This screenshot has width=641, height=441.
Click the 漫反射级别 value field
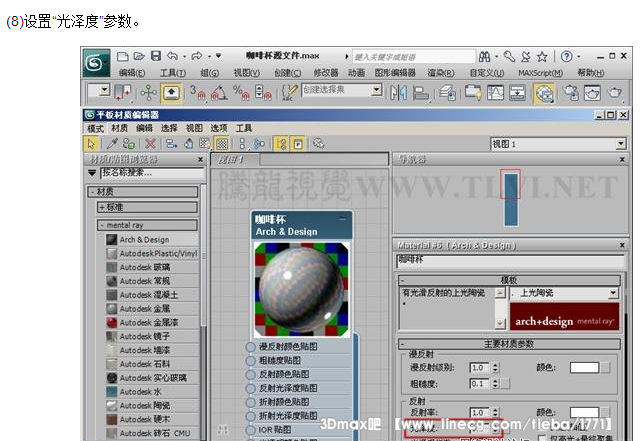tap(480, 368)
